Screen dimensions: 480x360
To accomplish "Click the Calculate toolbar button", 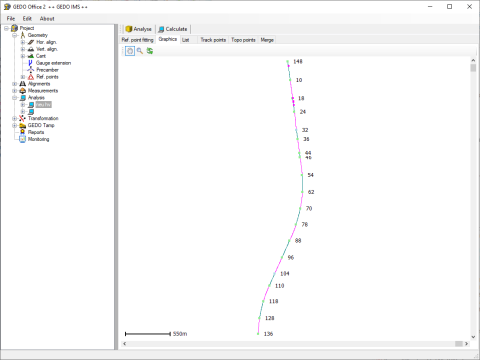I will pos(173,29).
